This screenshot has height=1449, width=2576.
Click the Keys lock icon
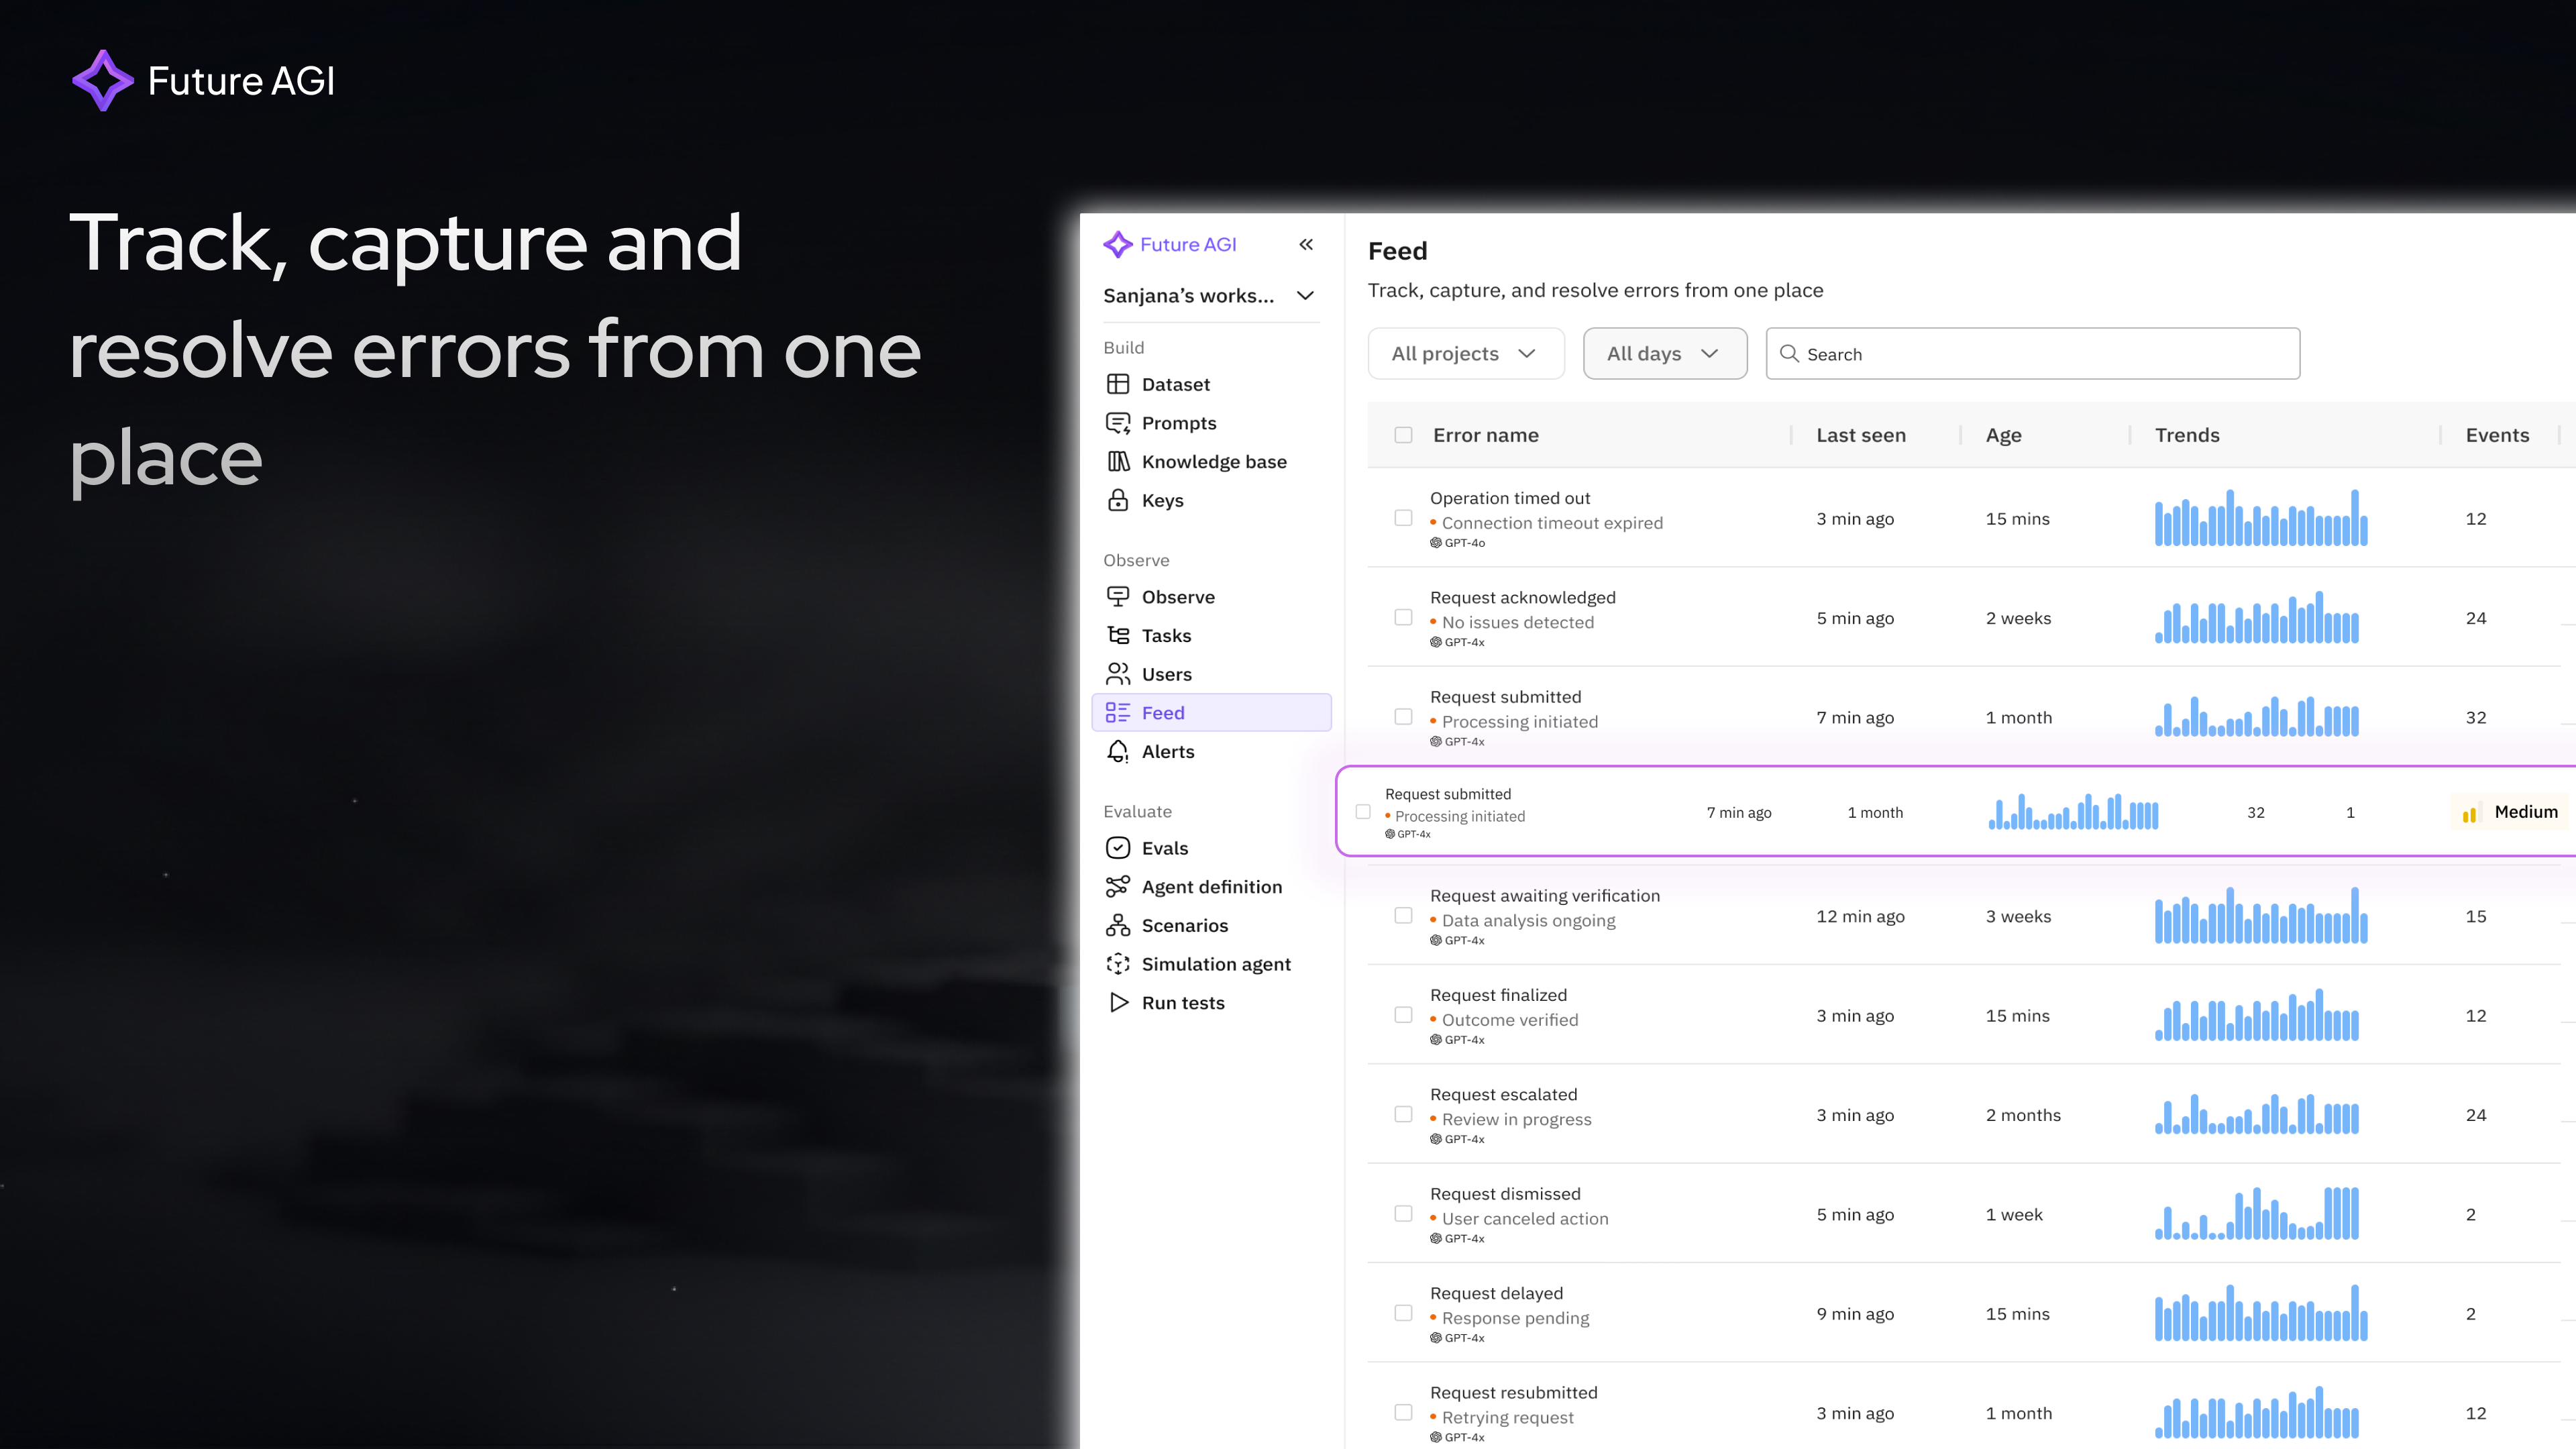coord(1118,500)
